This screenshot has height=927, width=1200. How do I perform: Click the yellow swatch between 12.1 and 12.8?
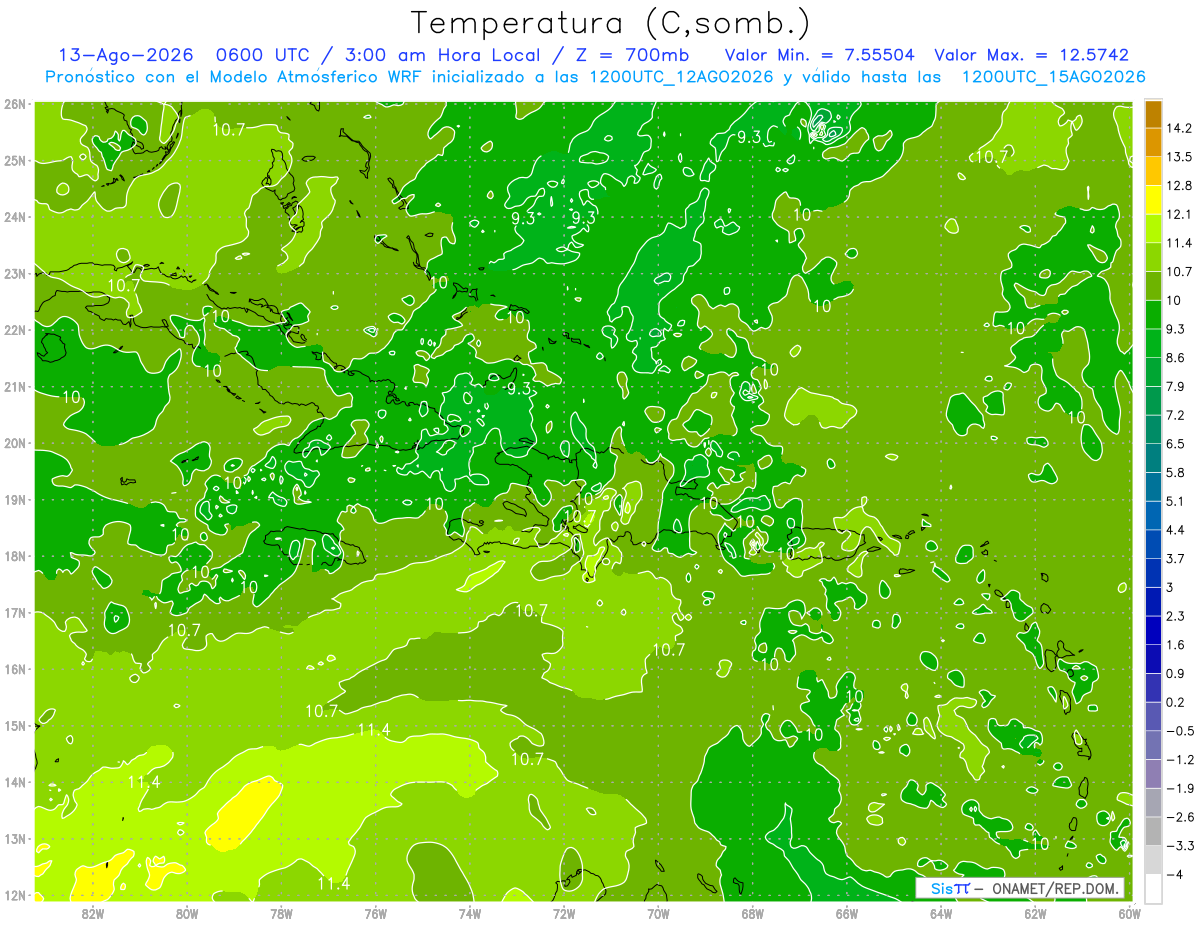1153,200
